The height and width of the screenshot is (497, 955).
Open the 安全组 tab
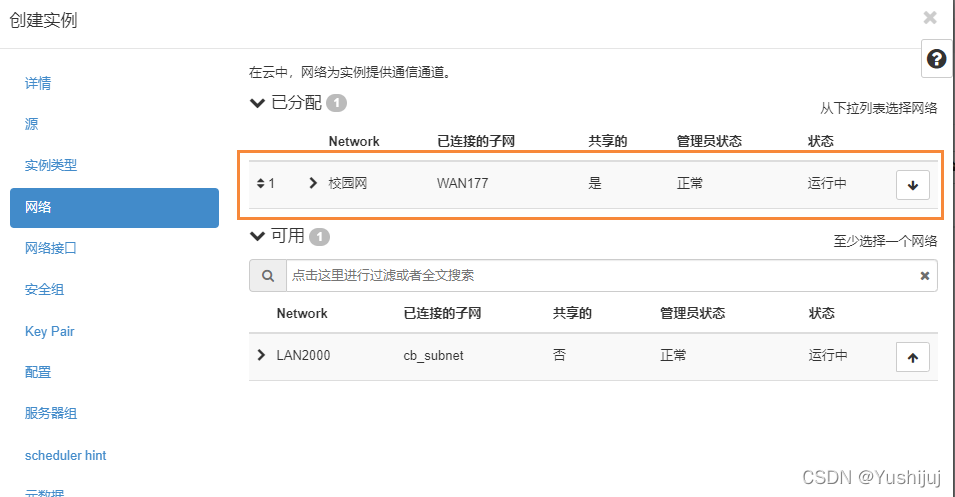tap(44, 290)
